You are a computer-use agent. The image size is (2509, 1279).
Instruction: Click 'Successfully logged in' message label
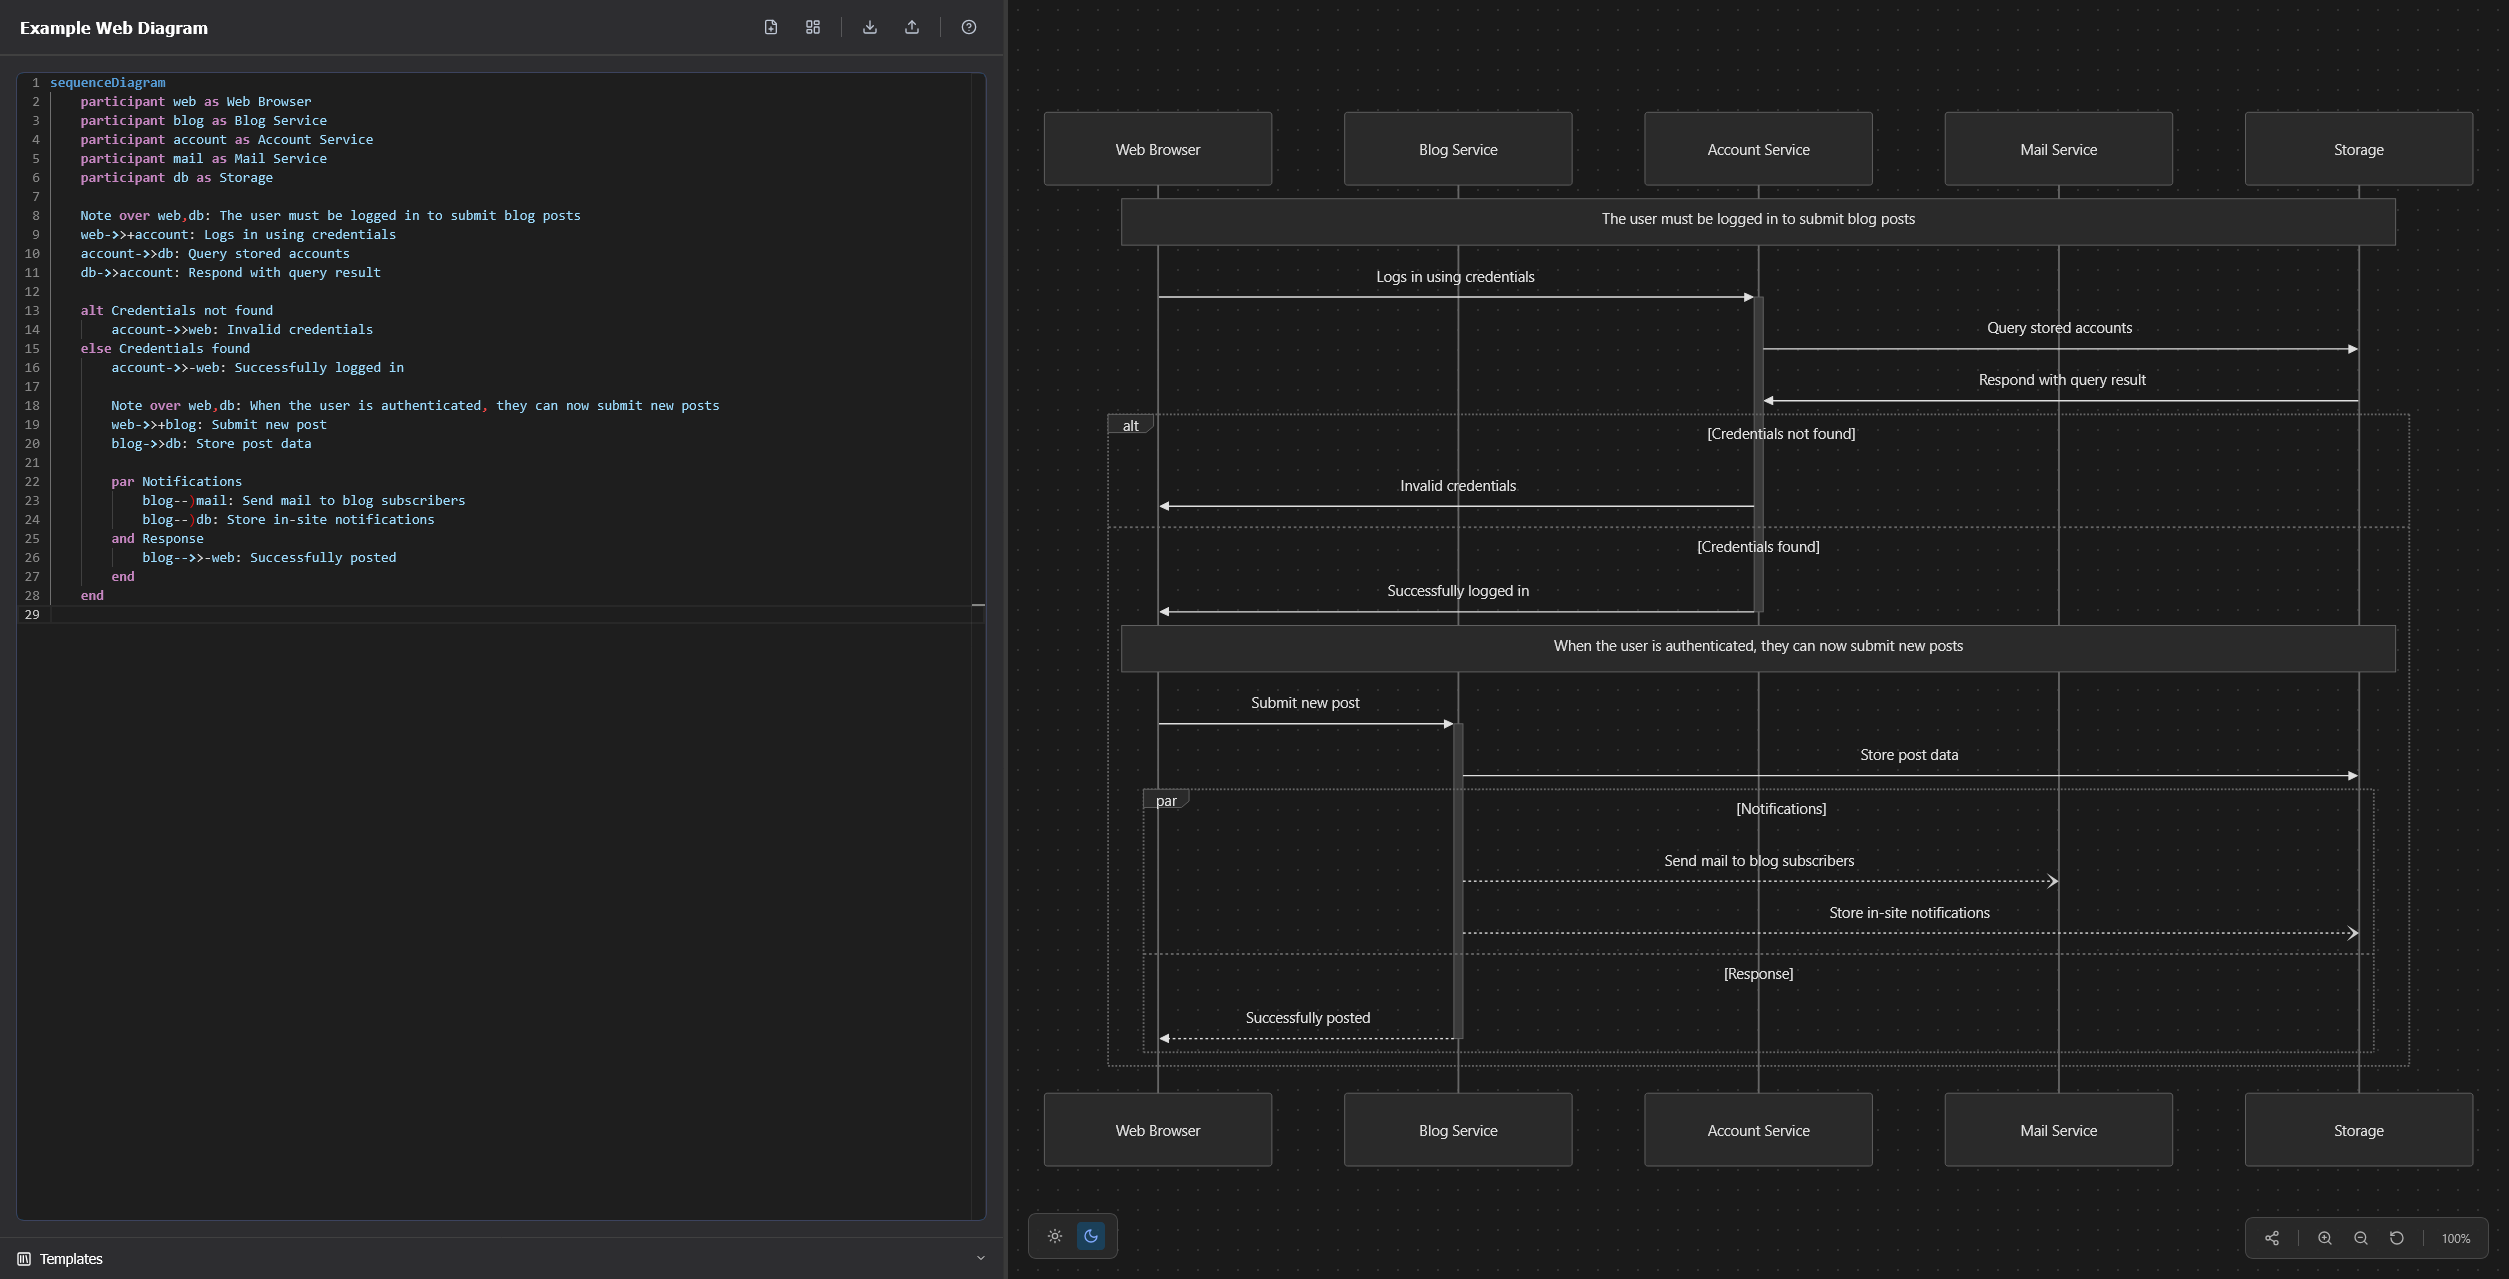tap(1458, 591)
